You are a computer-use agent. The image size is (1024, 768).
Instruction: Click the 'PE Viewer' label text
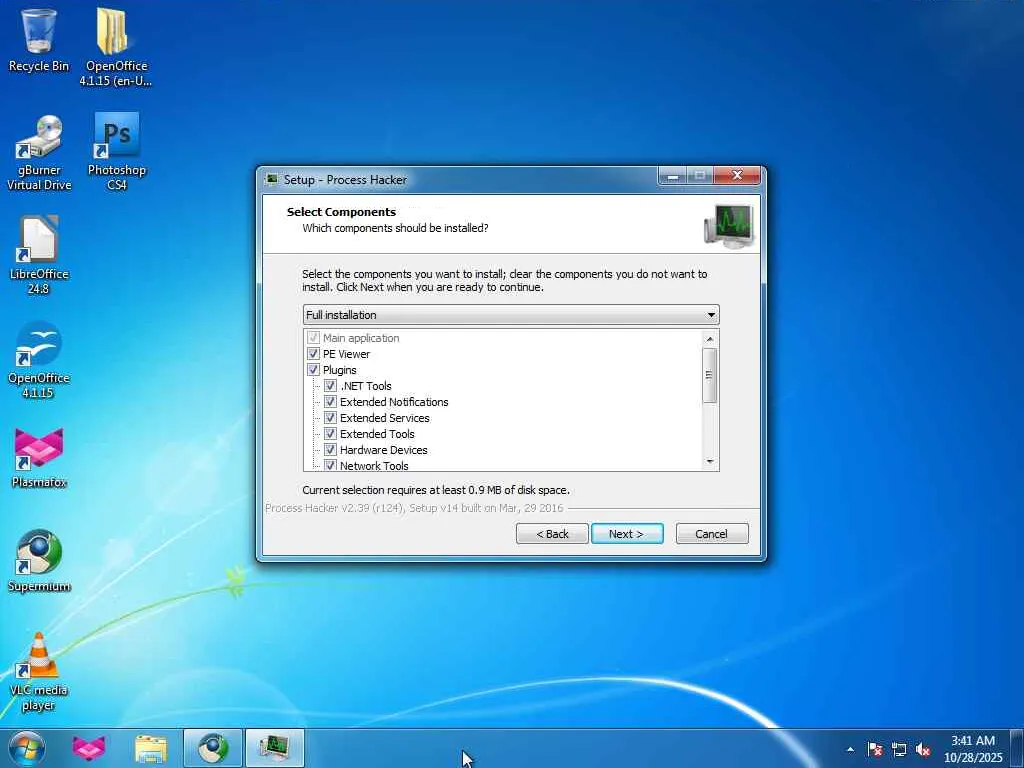tap(346, 354)
